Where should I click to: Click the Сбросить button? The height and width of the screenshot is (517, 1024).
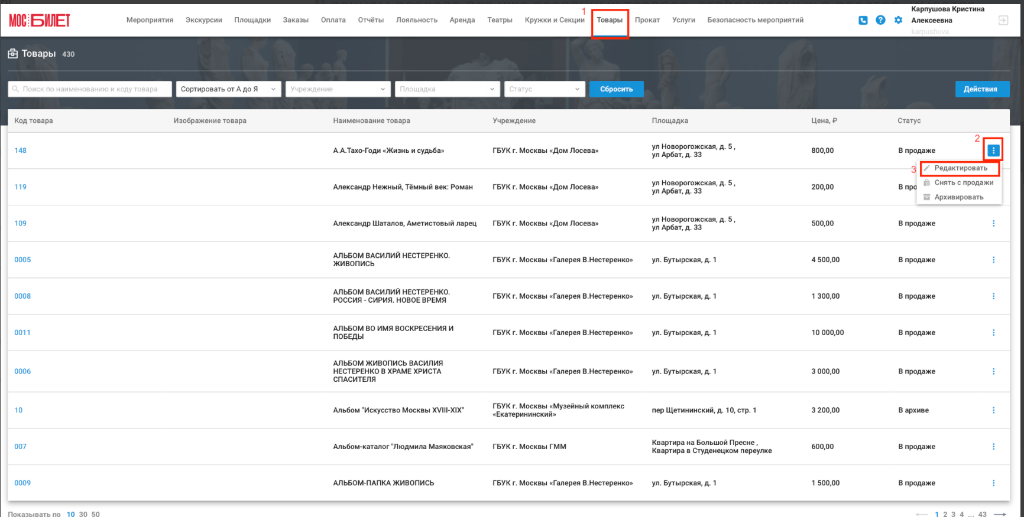coord(616,89)
